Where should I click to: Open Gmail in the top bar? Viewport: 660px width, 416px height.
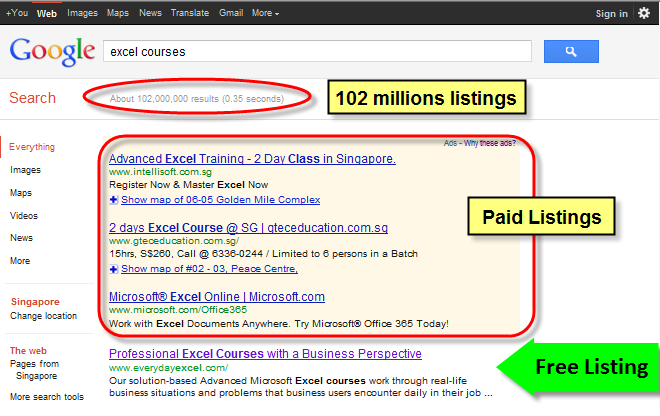pos(231,13)
